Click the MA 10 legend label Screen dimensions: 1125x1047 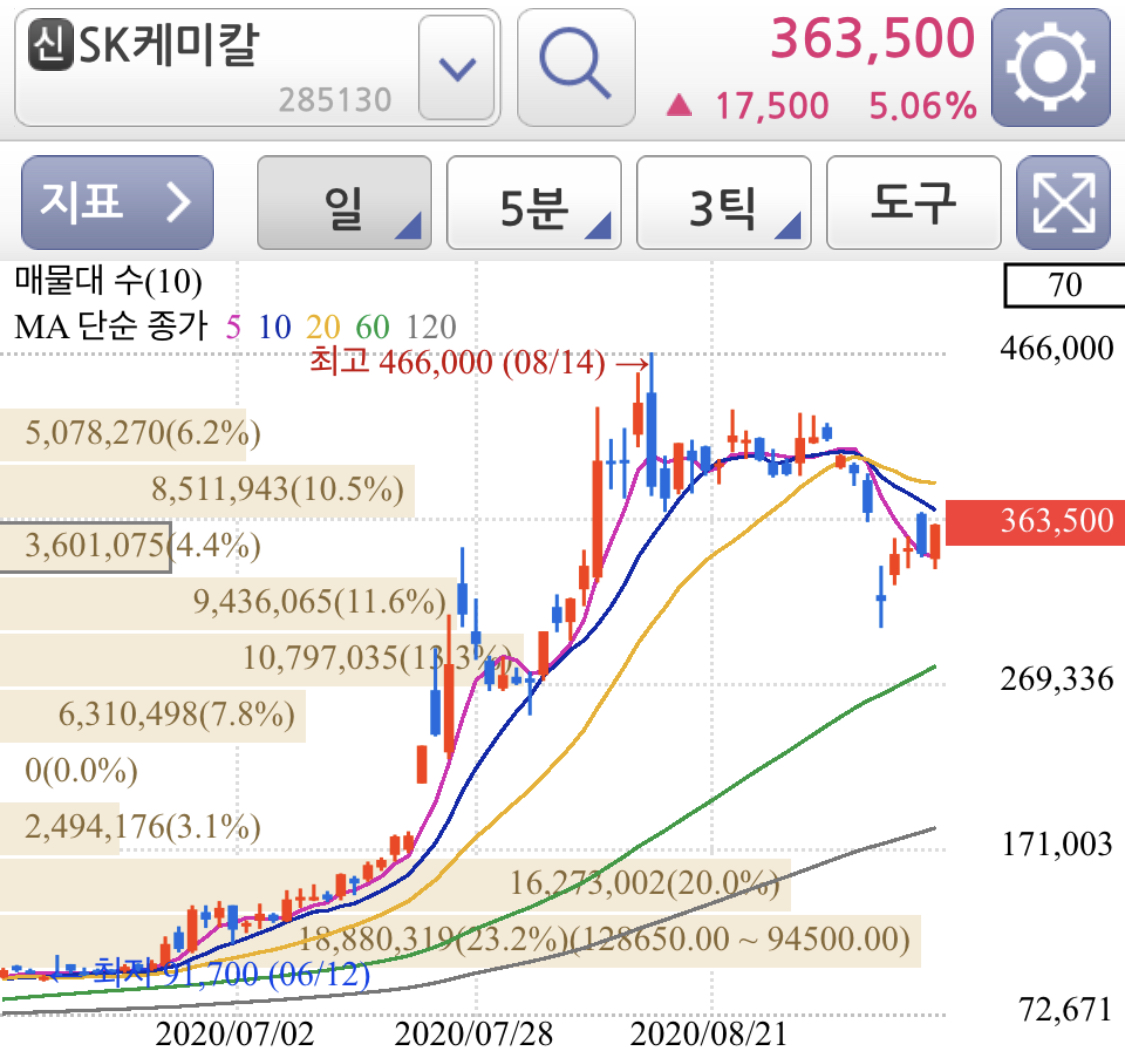click(x=275, y=328)
